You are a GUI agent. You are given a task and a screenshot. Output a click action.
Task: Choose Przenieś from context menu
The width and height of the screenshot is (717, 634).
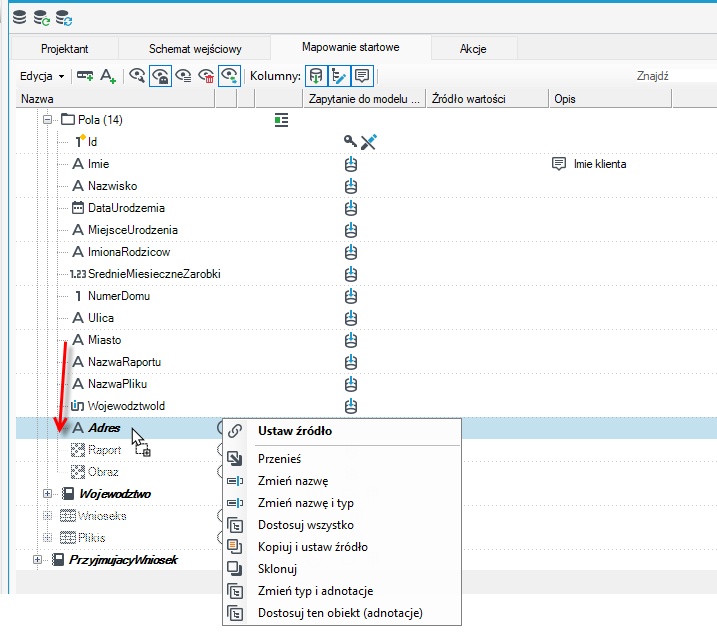342,458
